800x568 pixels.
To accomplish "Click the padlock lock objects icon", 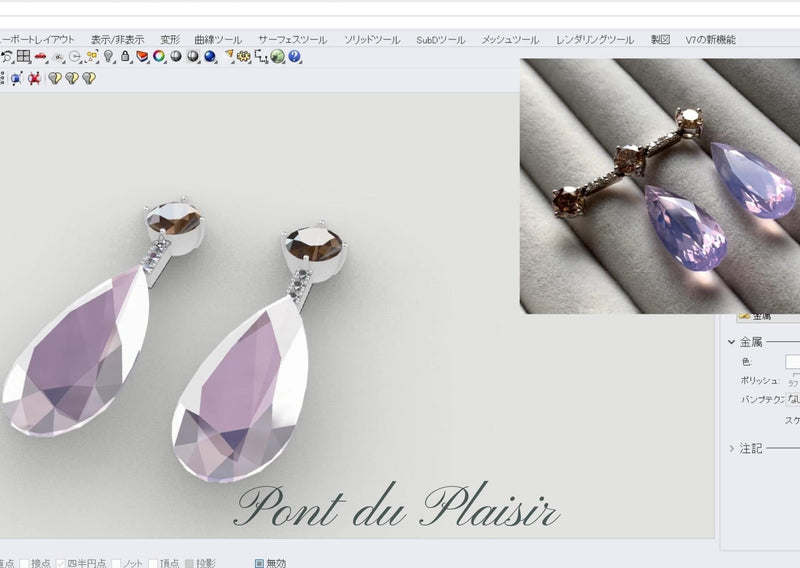I will pyautogui.click(x=126, y=56).
